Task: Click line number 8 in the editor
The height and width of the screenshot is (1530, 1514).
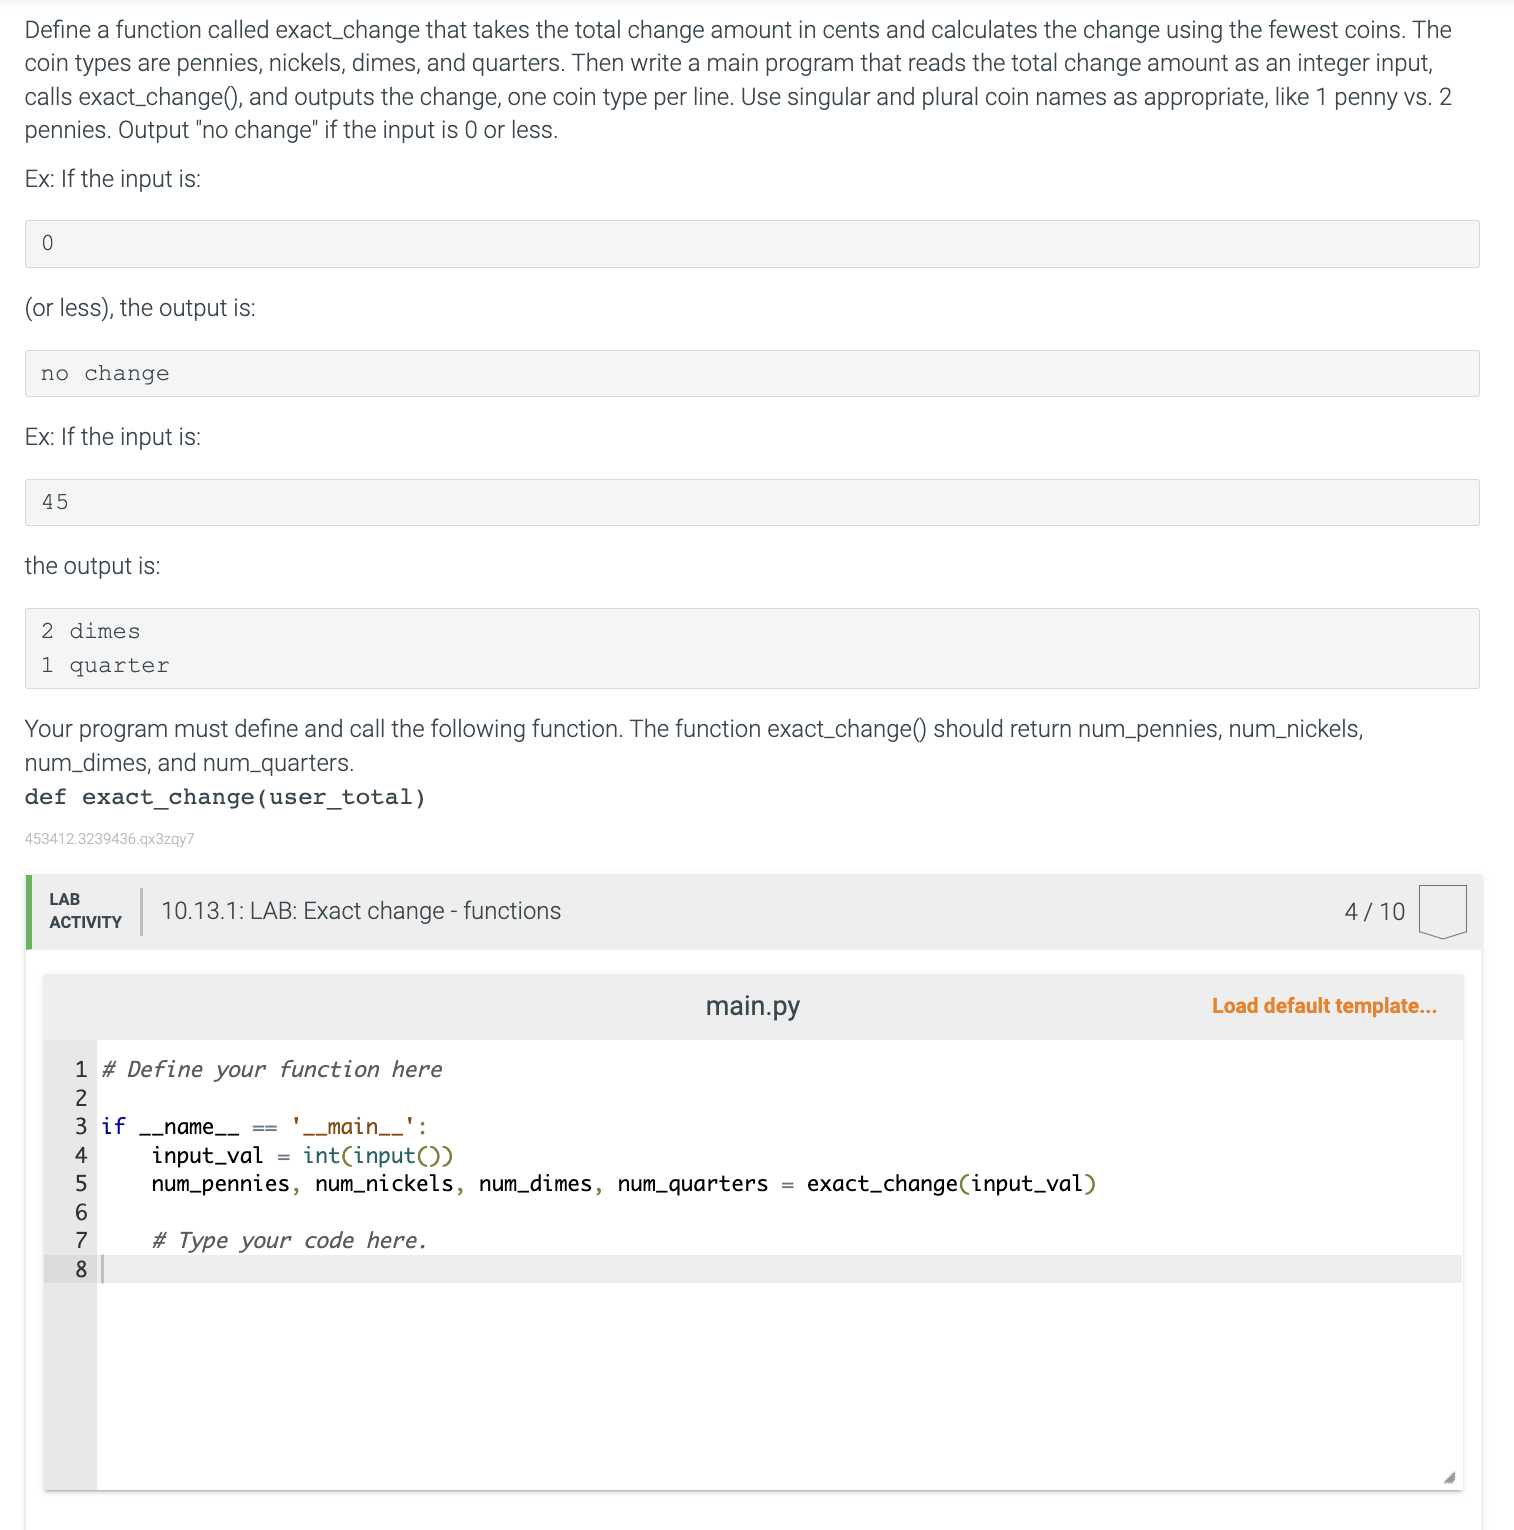Action: click(x=79, y=1268)
